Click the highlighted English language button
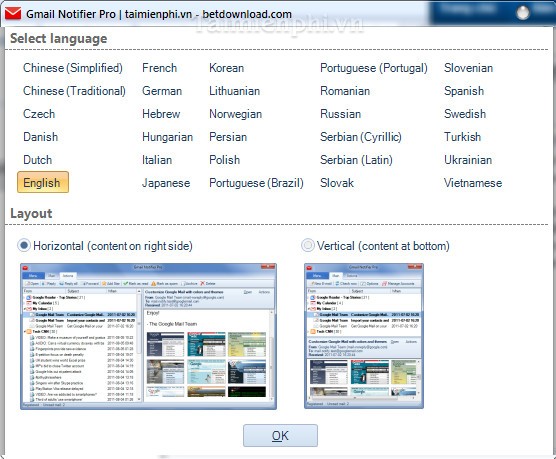Image resolution: width=556 pixels, height=459 pixels. (43, 182)
